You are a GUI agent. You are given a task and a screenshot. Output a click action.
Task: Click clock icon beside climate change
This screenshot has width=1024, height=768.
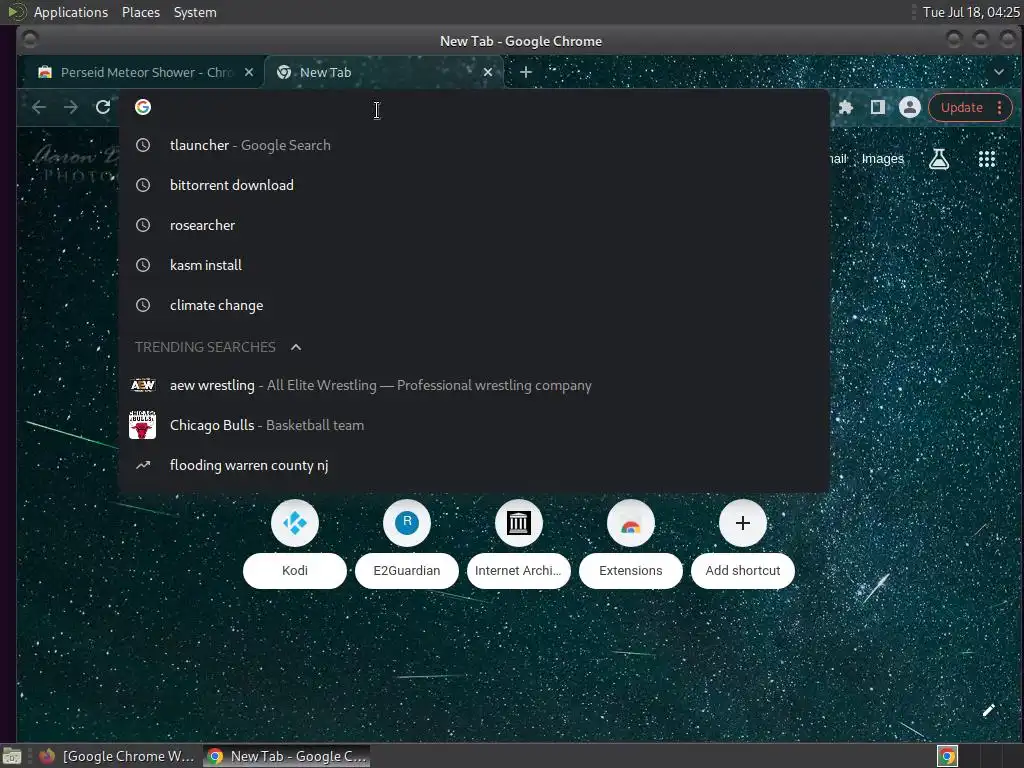pyautogui.click(x=142, y=305)
